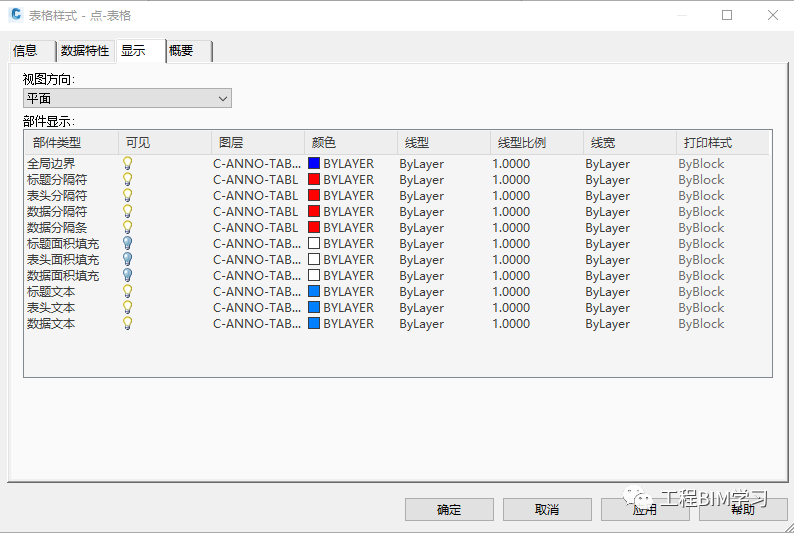Click ByBlock plot style of 全局边界 row
This screenshot has height=533, width=794.
click(x=701, y=163)
